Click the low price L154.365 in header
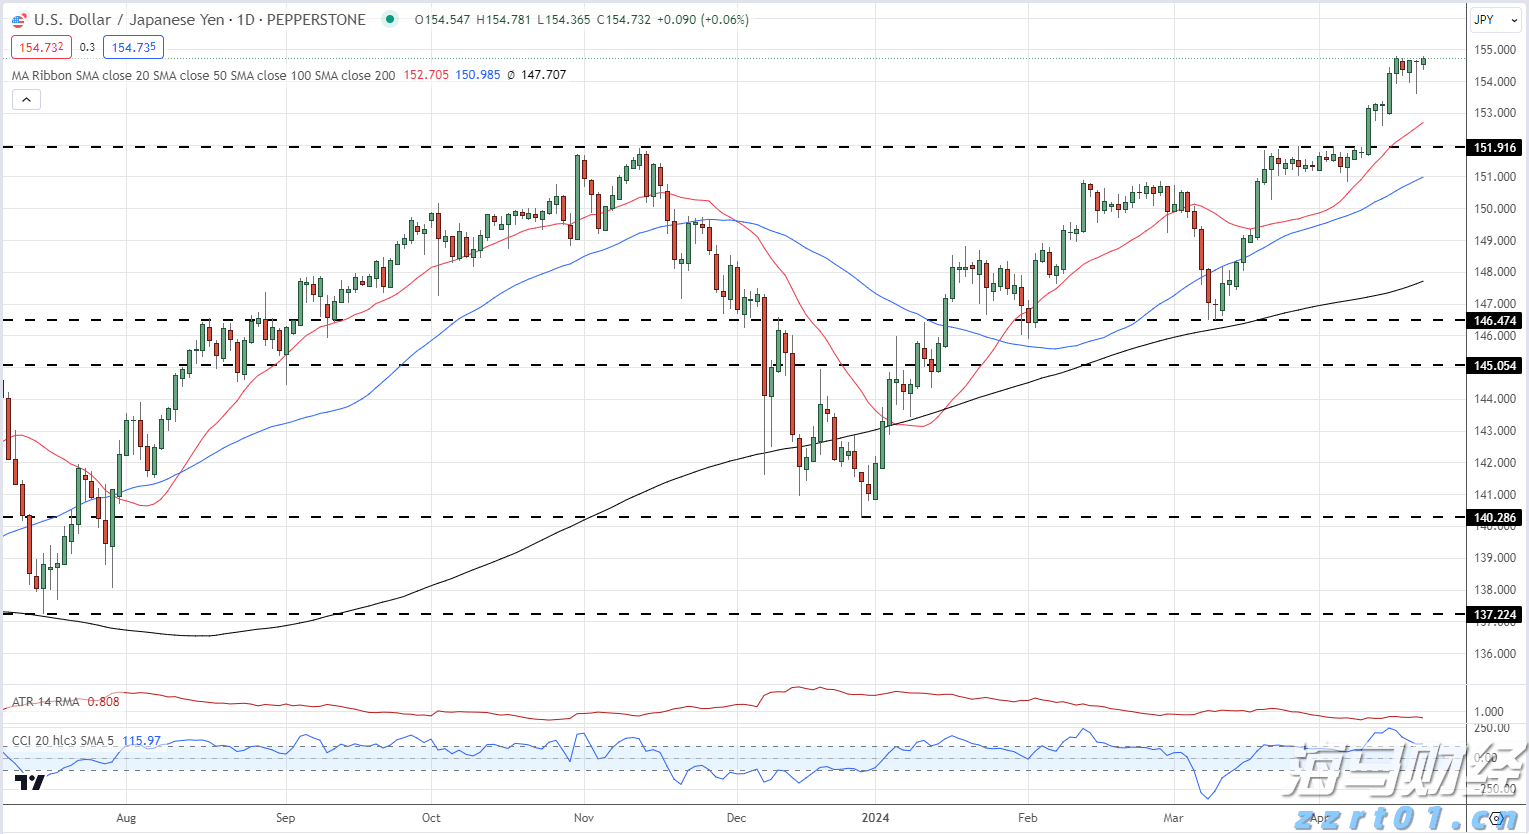Image resolution: width=1529 pixels, height=834 pixels. [564, 20]
